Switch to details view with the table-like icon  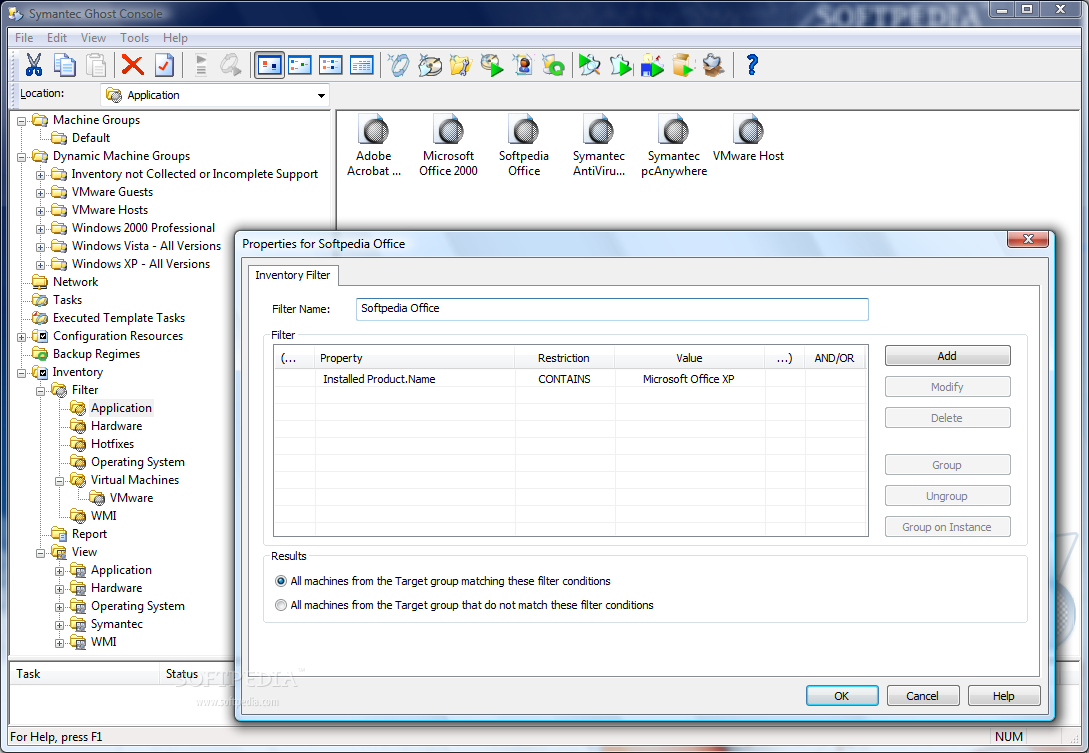[362, 65]
